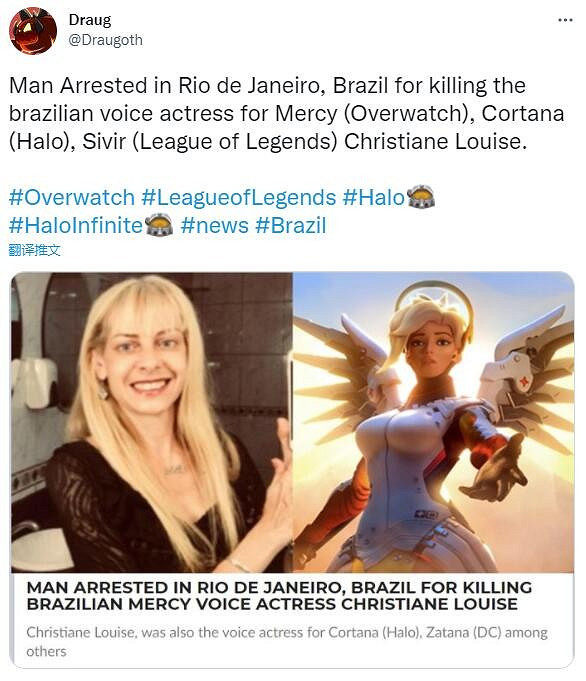
Task: Open the #HaloInfinite hashtag
Action: [x=76, y=225]
